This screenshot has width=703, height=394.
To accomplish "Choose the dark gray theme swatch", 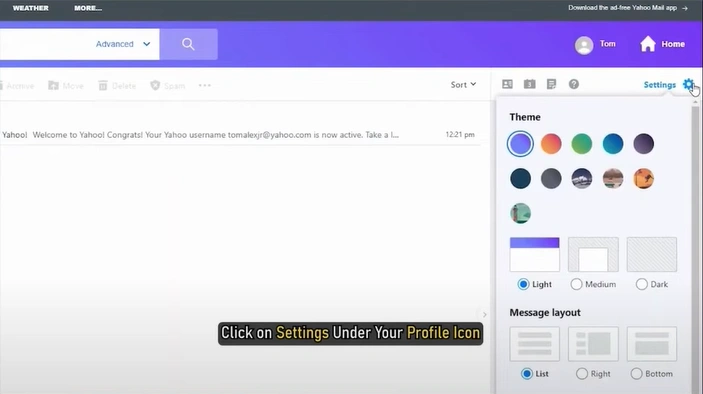I will [x=551, y=178].
